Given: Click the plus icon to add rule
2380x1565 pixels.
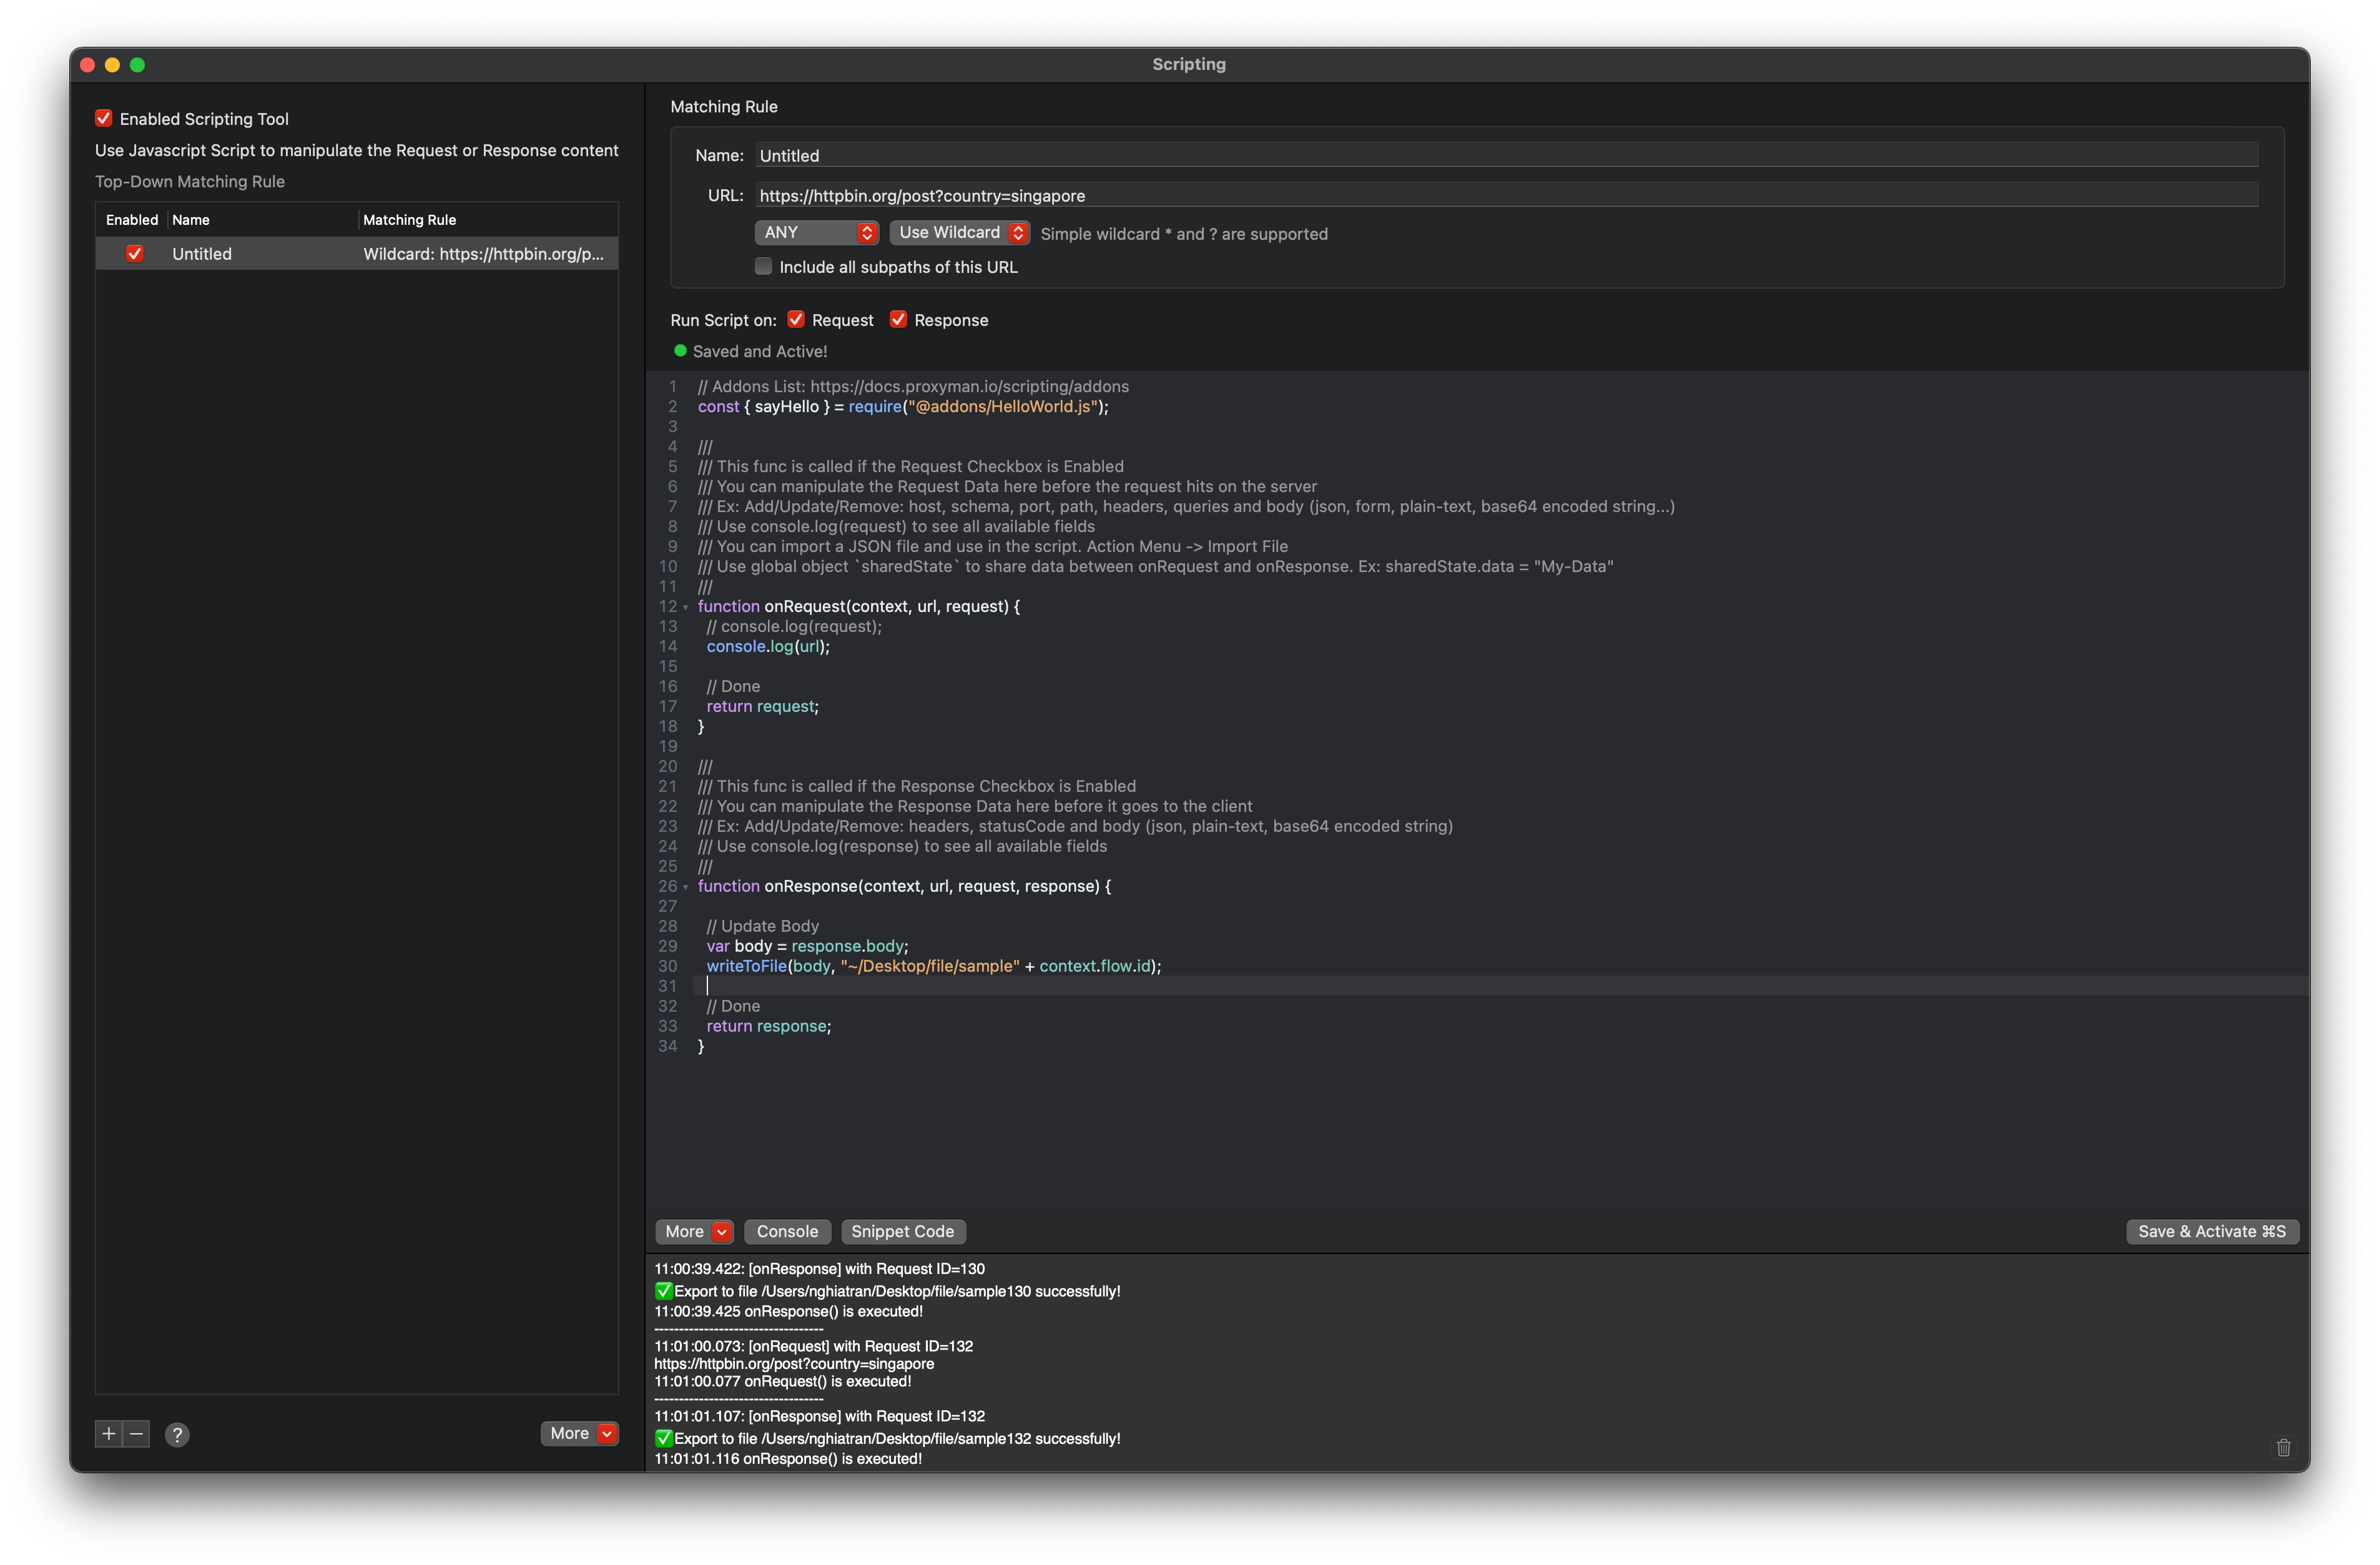Looking at the screenshot, I should [x=108, y=1433].
